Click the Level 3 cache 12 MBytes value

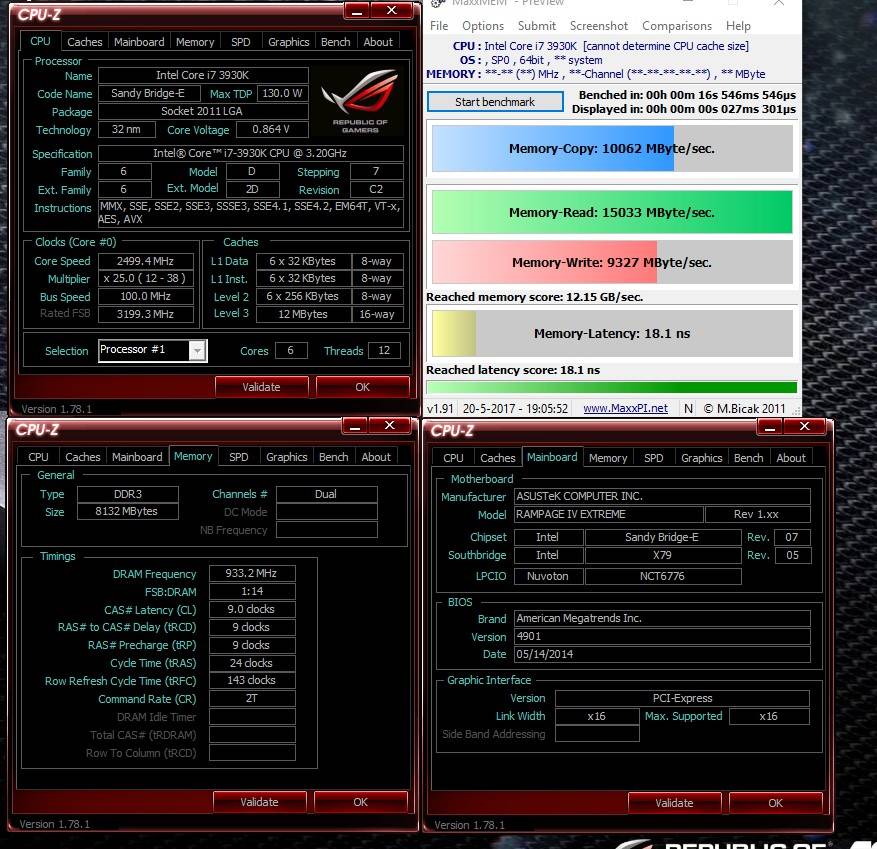(303, 314)
